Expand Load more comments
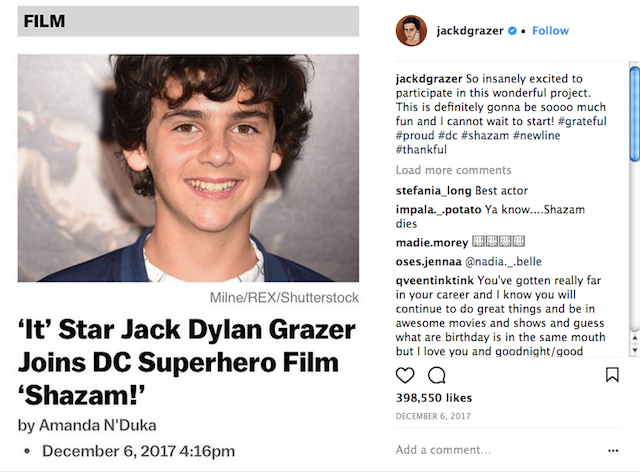 [453, 170]
